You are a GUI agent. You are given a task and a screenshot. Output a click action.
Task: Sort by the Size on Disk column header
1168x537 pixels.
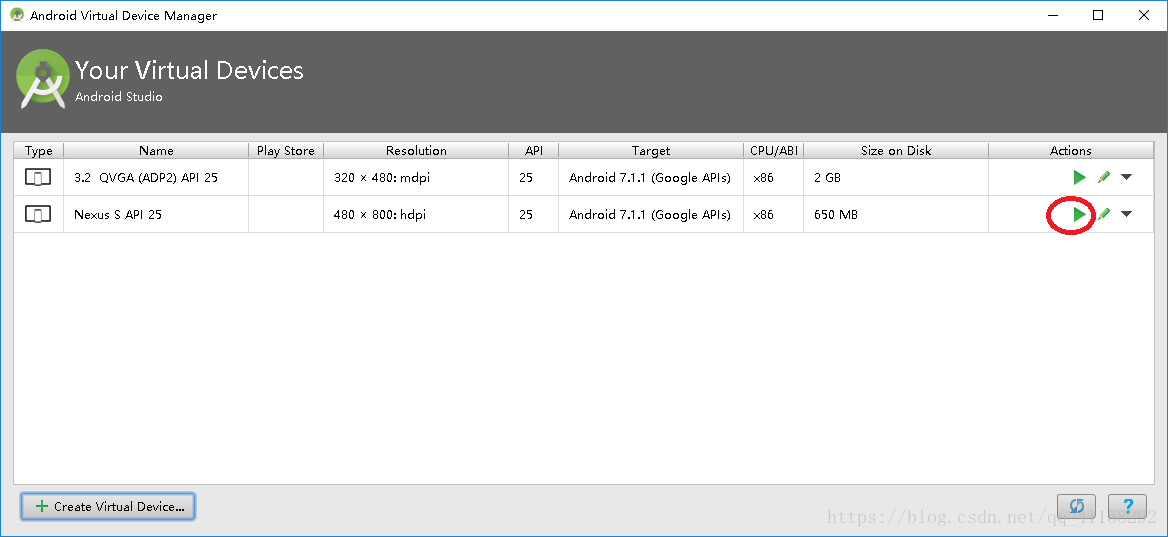pos(896,150)
